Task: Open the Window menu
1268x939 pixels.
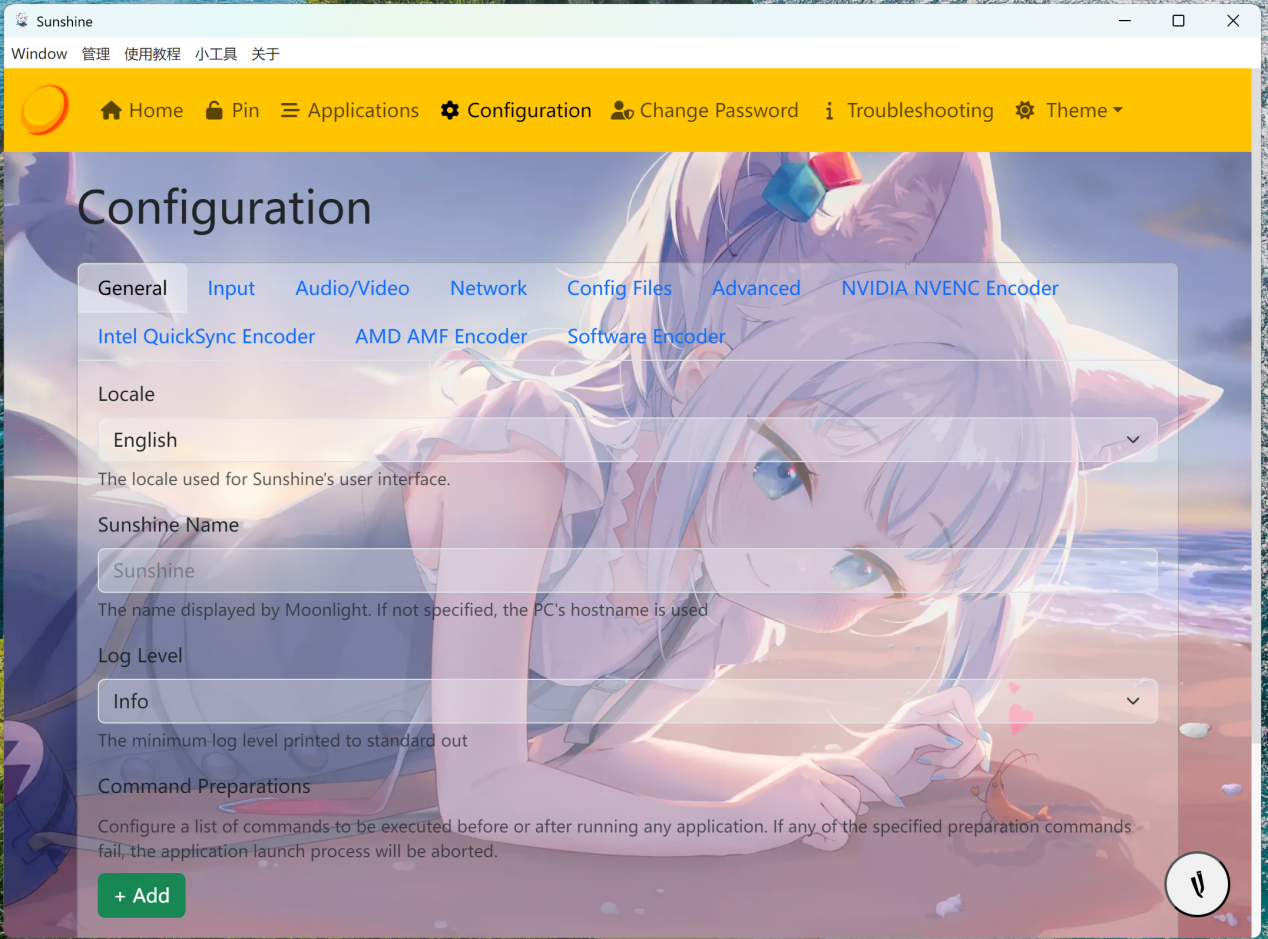Action: pyautogui.click(x=39, y=54)
